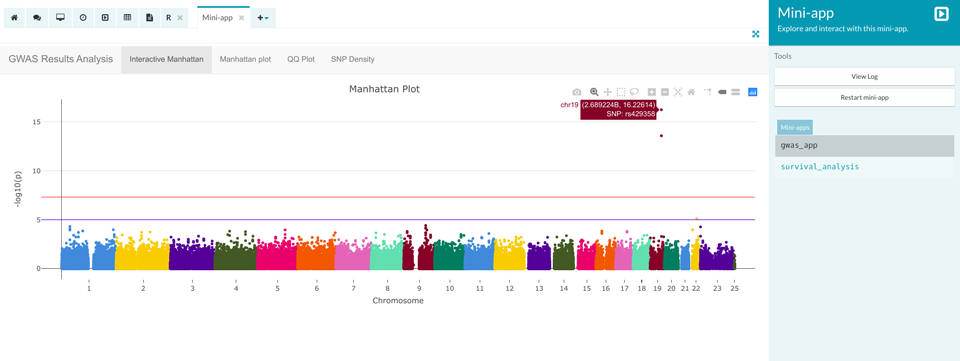Enable compare data on hover
960x361 pixels.
click(735, 92)
